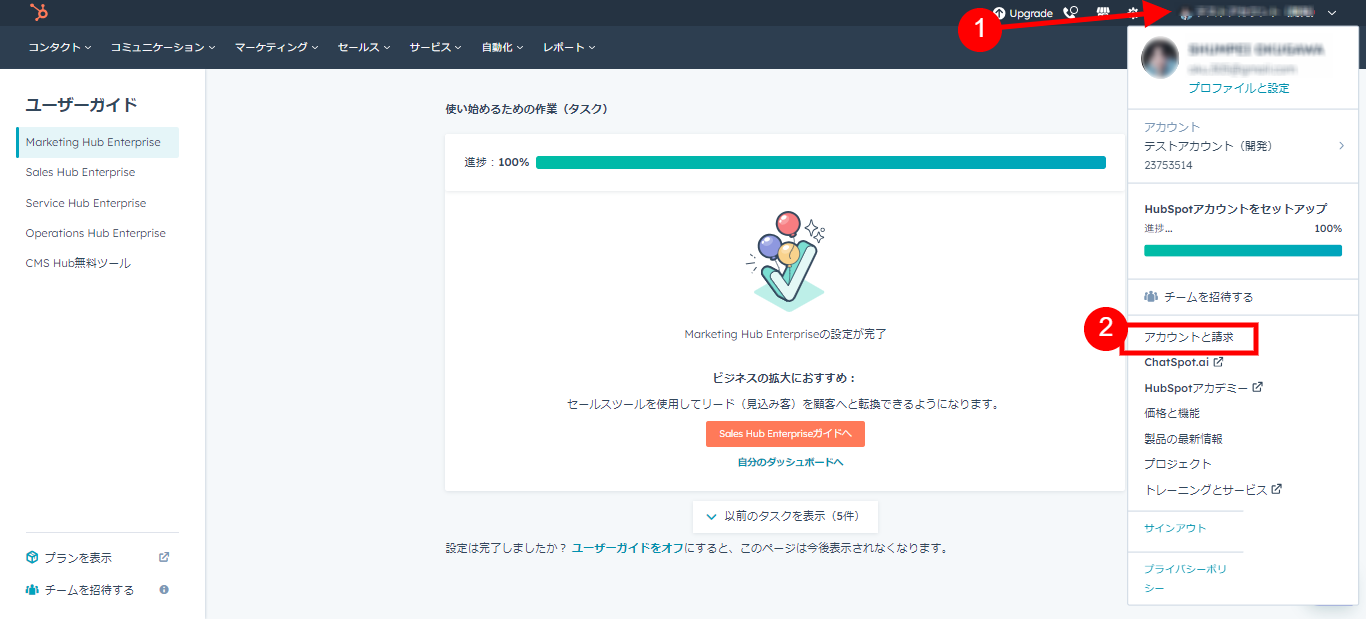Click external link icon after HubSpotアカデミー
Viewport: 1366px width, 619px height.
click(x=1257, y=387)
